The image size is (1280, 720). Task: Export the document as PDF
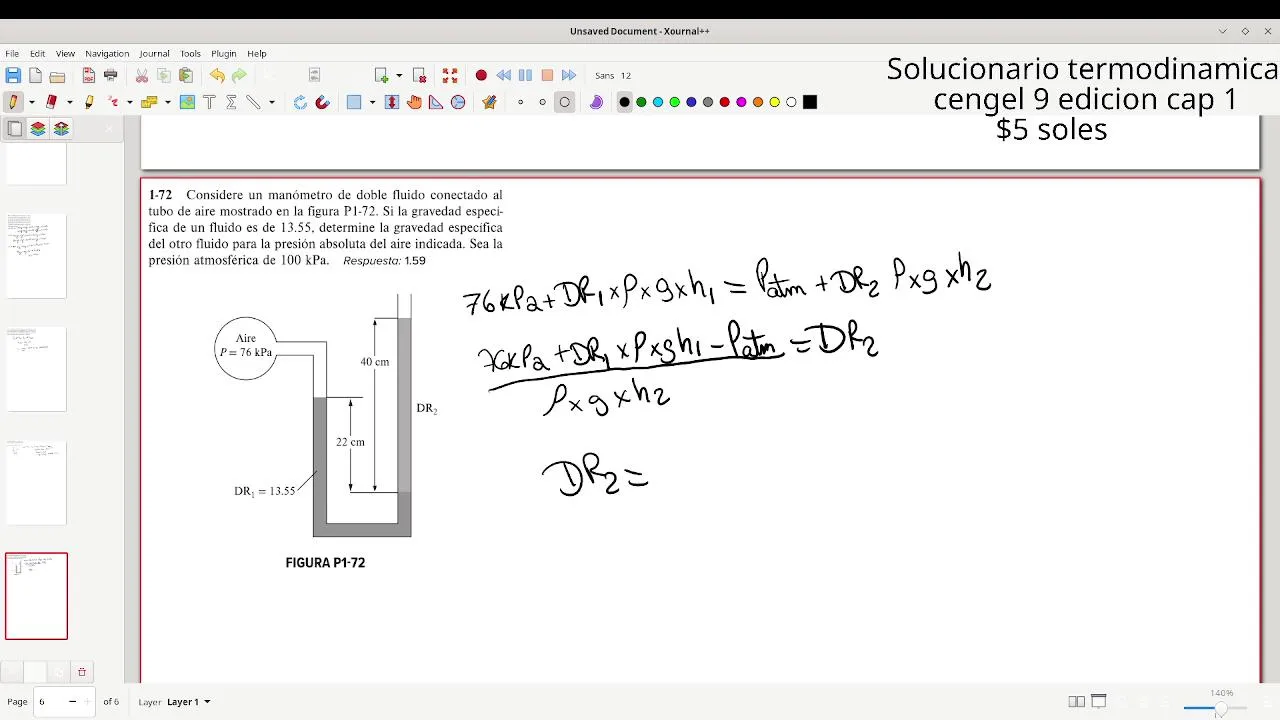tap(89, 75)
